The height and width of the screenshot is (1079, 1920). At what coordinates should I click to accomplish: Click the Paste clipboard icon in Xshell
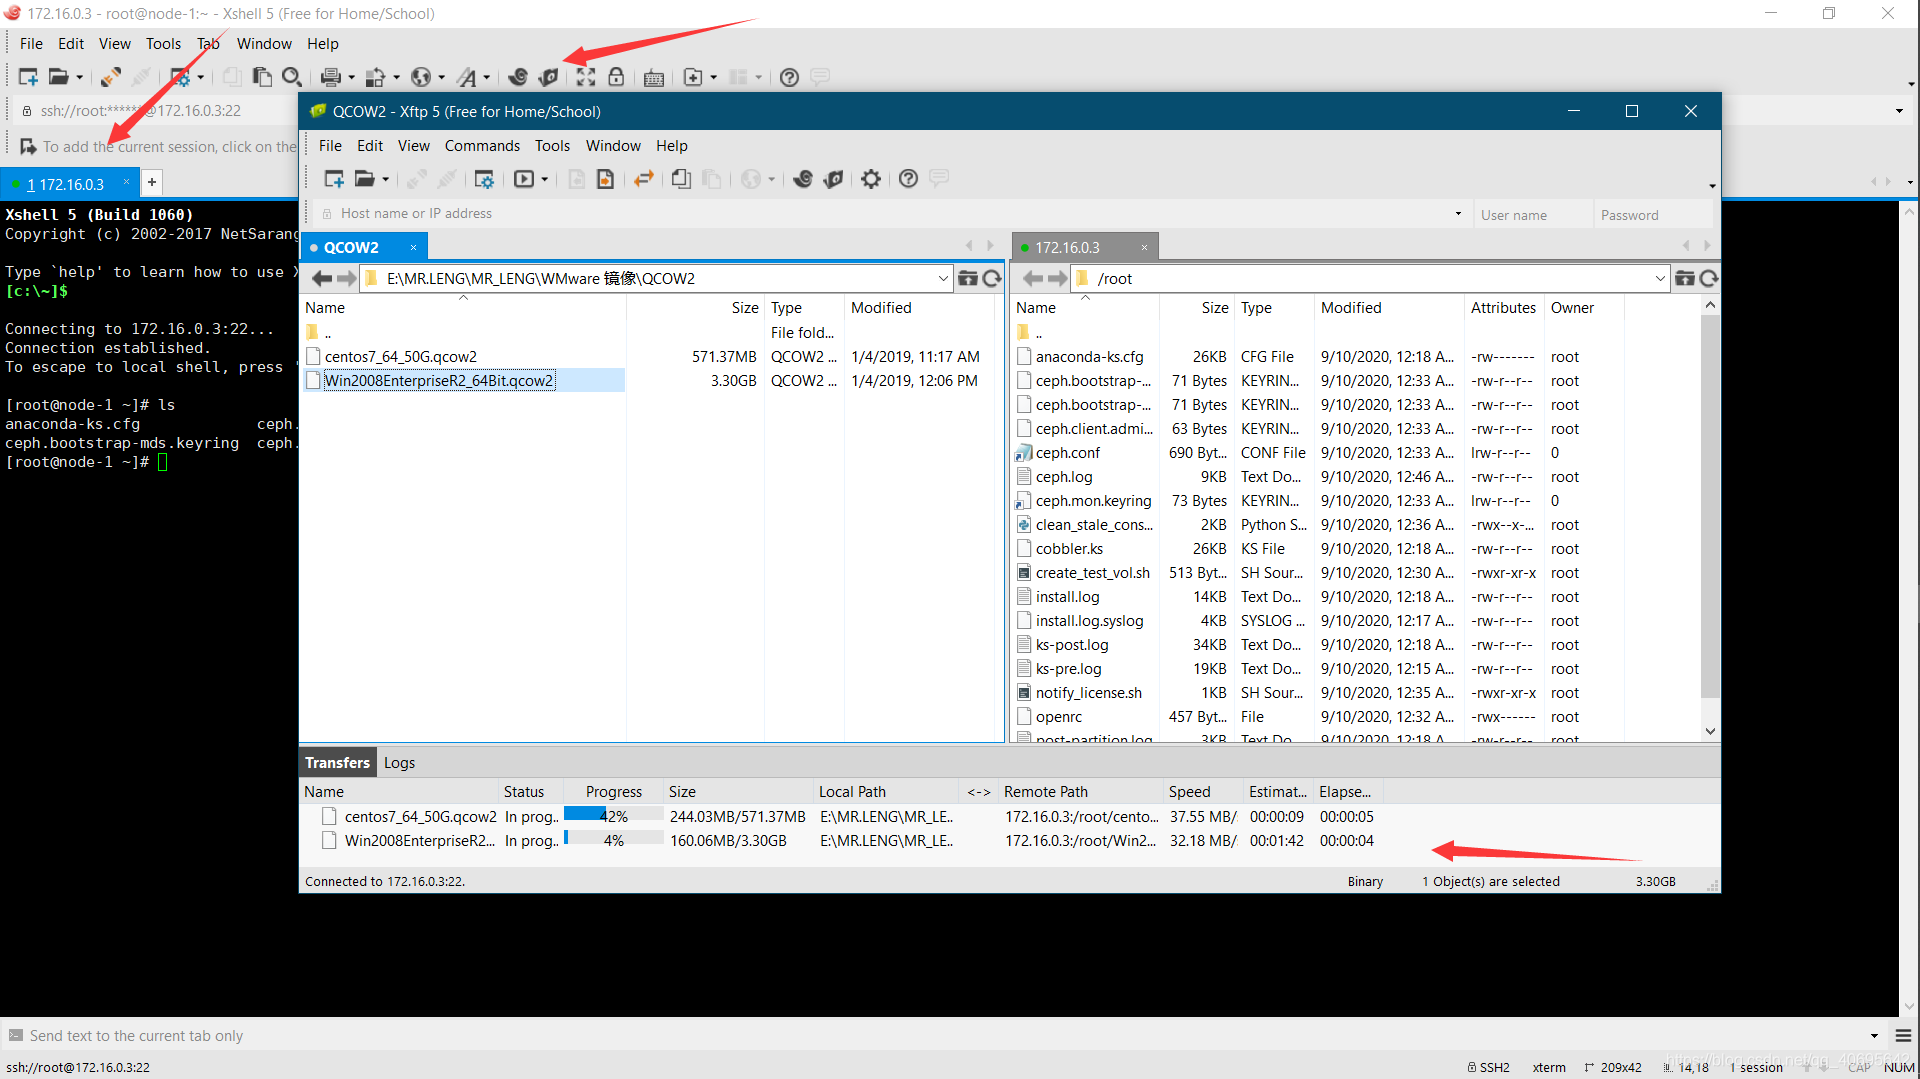coord(262,77)
